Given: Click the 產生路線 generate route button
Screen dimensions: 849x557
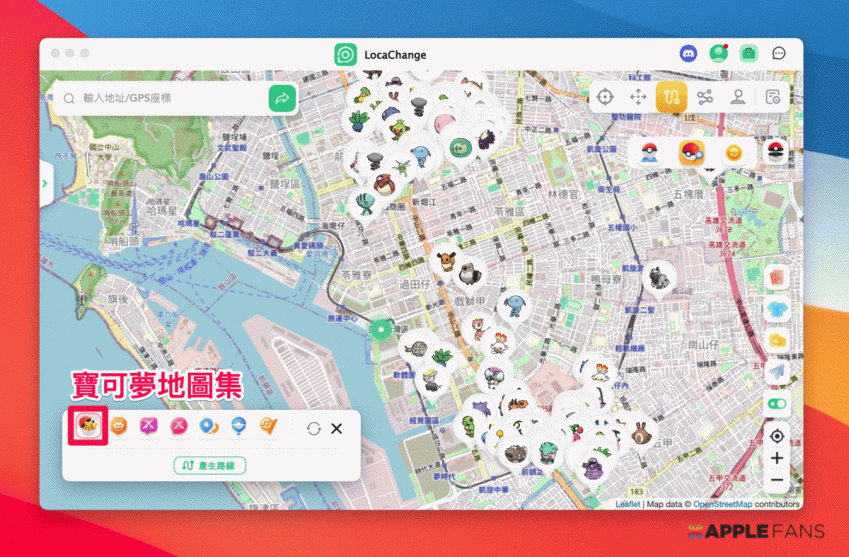Looking at the screenshot, I should click(x=210, y=465).
